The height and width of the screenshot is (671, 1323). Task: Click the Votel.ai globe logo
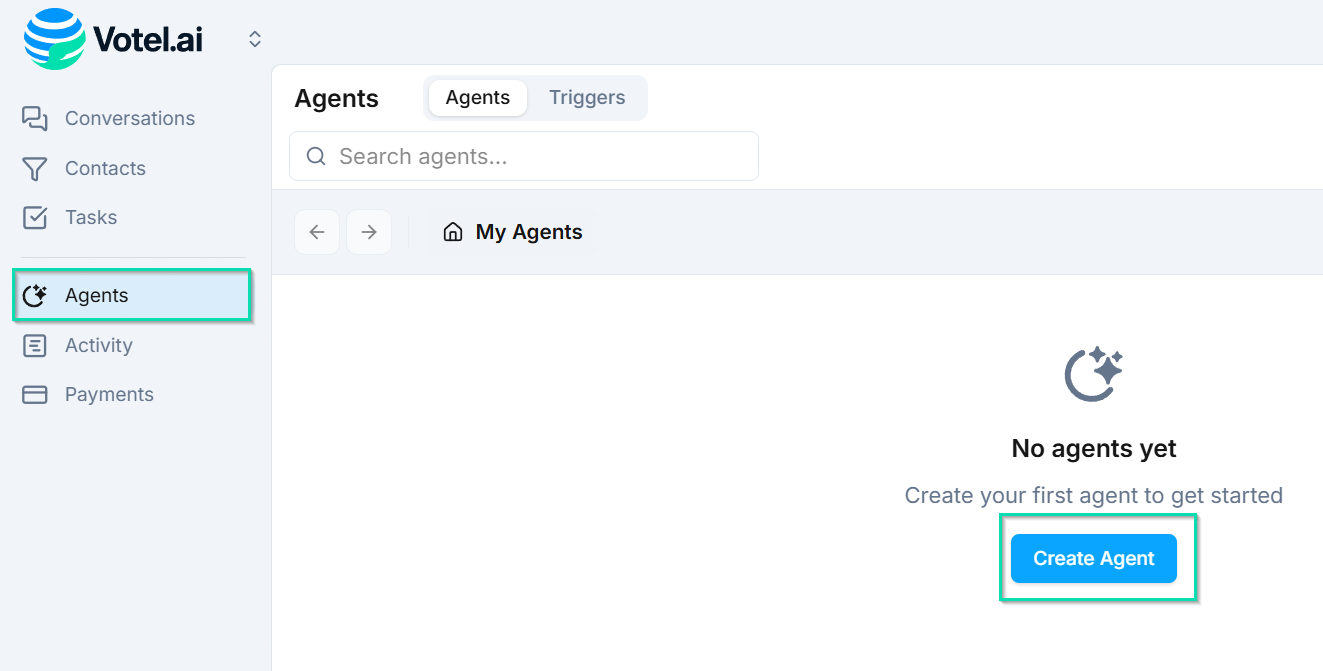[x=52, y=38]
